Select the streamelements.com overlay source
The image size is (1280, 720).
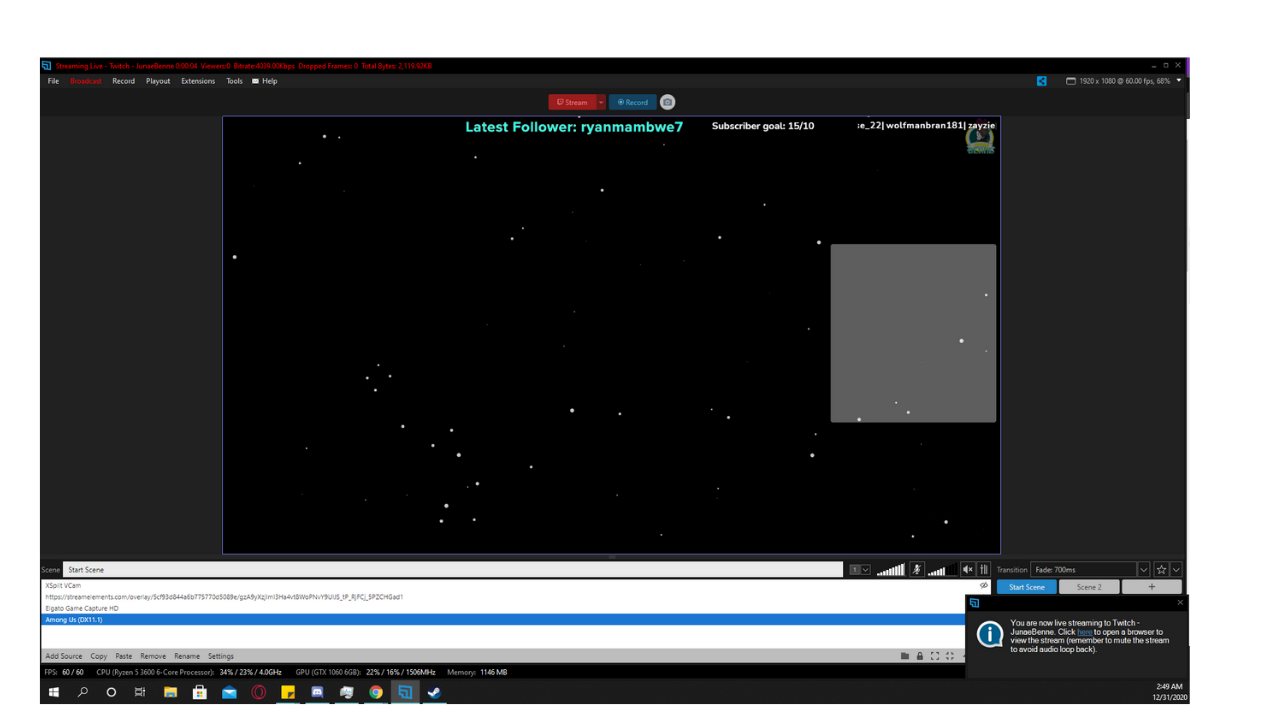tap(504, 597)
